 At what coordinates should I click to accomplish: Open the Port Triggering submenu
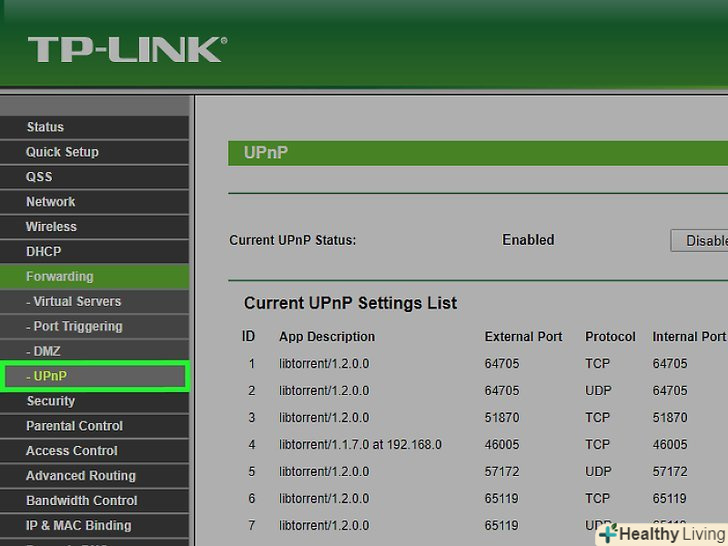(94, 326)
